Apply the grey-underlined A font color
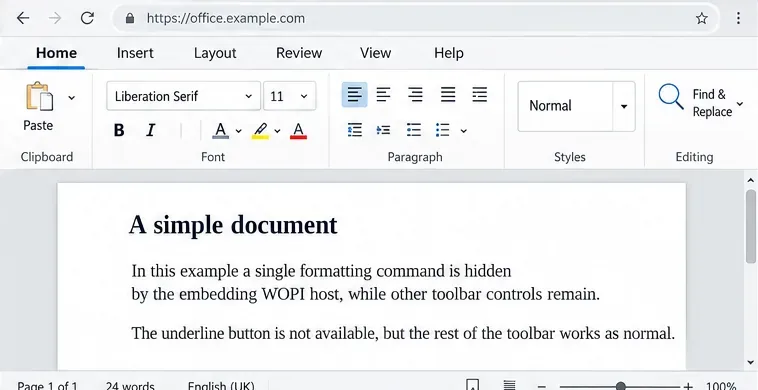Image resolution: width=758 pixels, height=390 pixels. (x=220, y=130)
